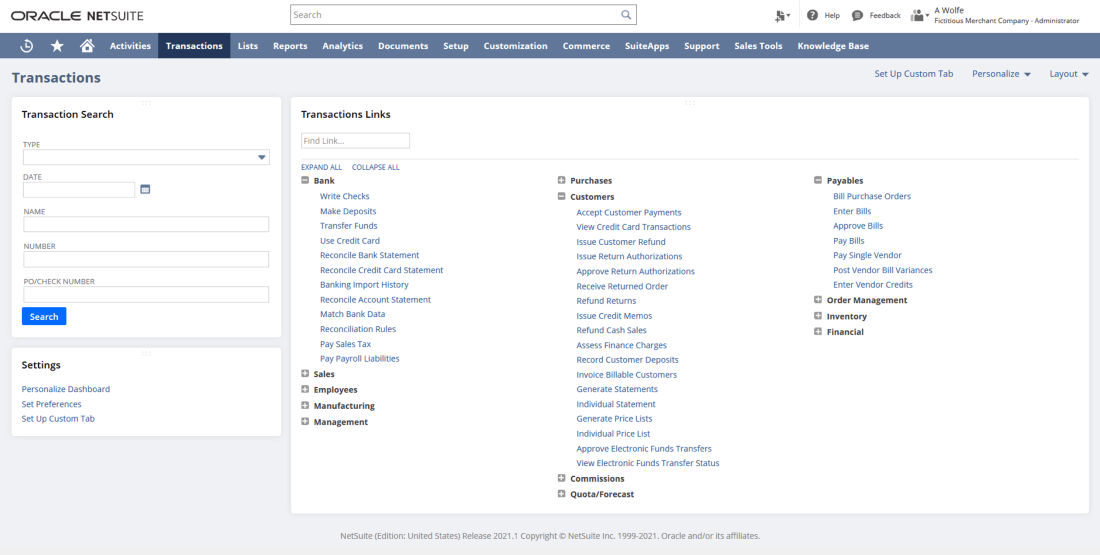
Task: Open the Reports menu
Action: point(290,46)
